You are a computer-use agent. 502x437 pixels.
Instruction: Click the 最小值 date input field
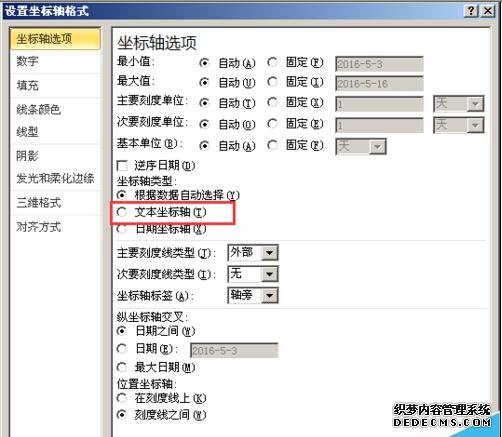pyautogui.click(x=379, y=64)
